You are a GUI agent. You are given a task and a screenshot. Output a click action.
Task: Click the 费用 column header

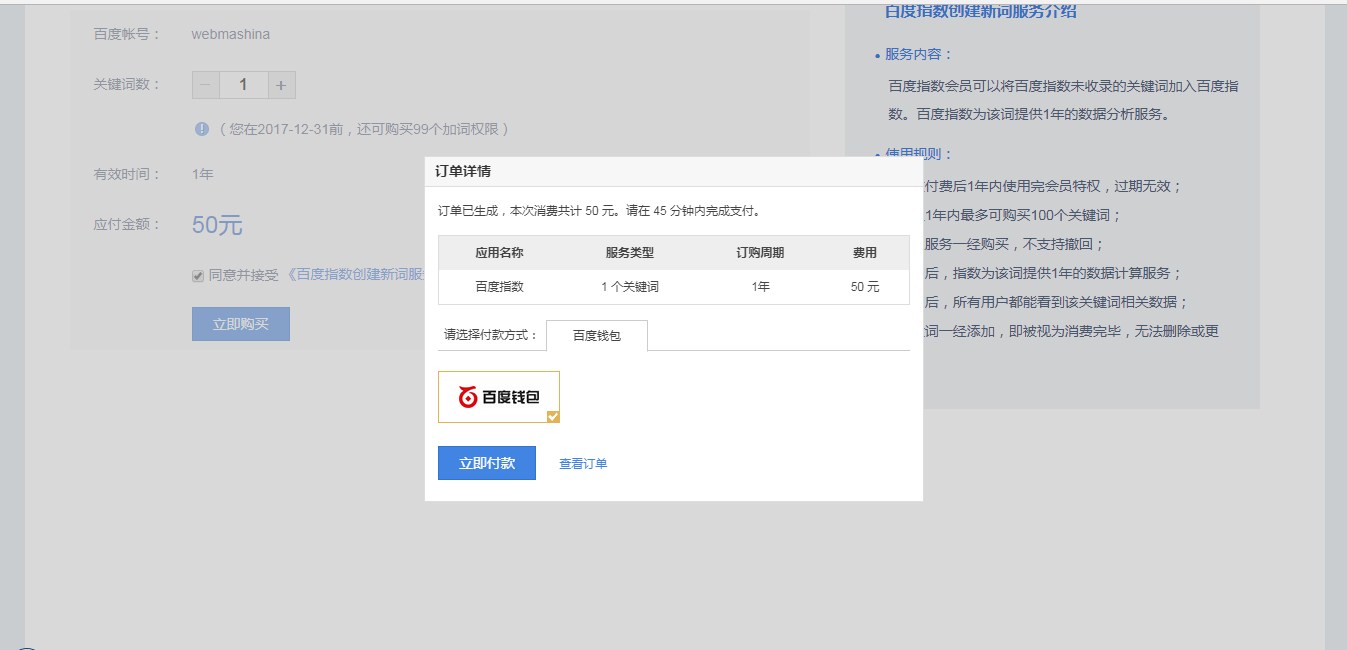(865, 253)
